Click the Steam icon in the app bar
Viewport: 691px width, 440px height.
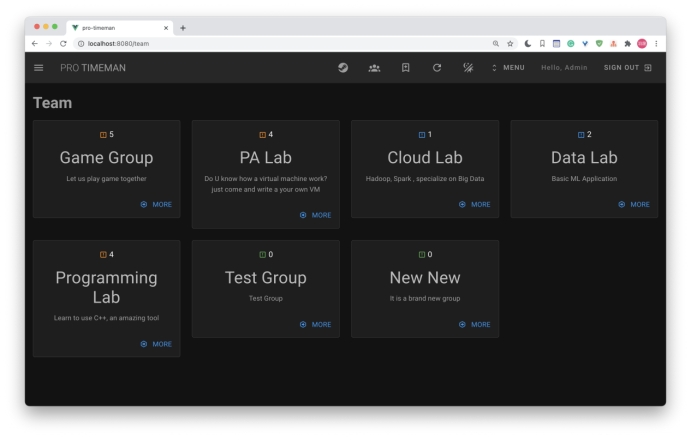342,68
